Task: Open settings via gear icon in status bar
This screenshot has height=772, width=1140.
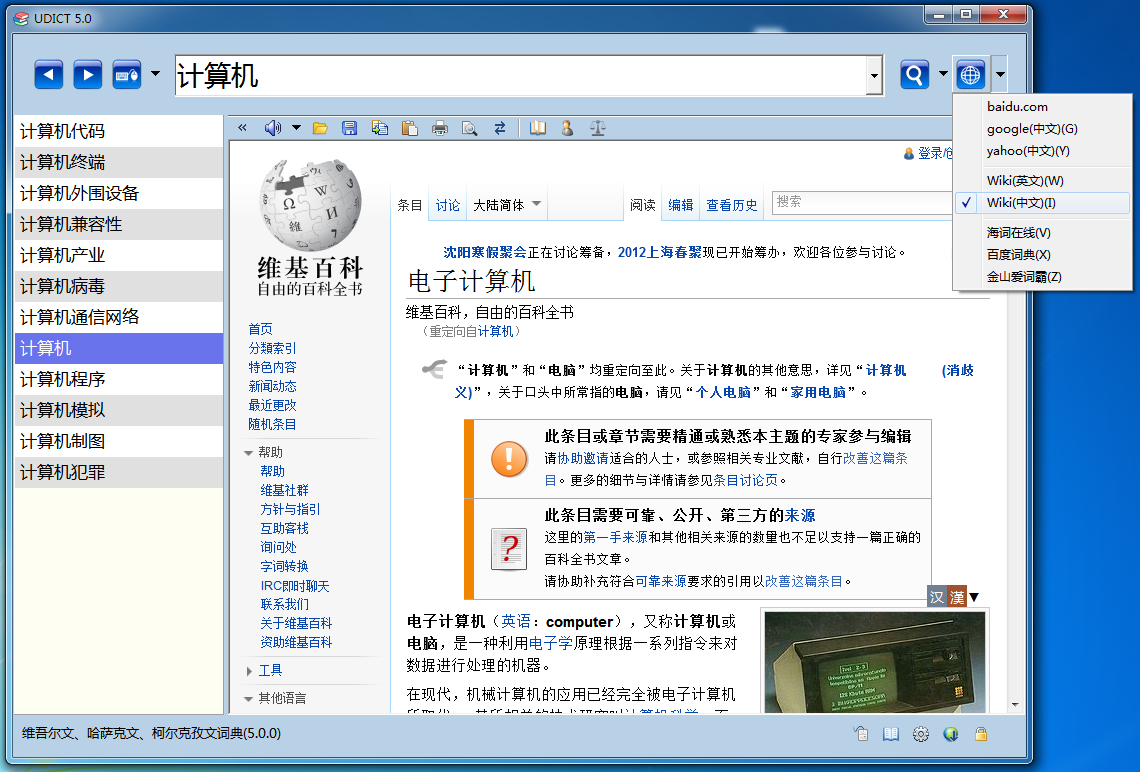Action: pos(921,734)
